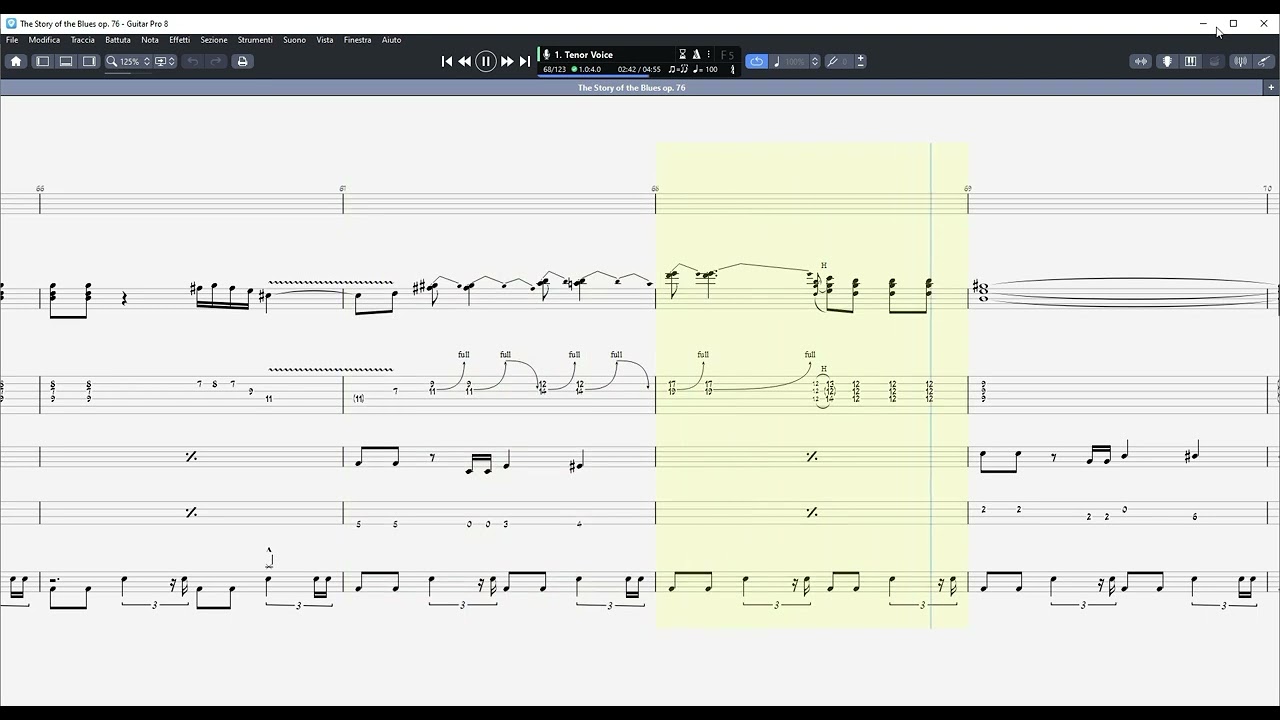Open the Effetti menu
Screen dimensions: 1280x720
pos(180,40)
